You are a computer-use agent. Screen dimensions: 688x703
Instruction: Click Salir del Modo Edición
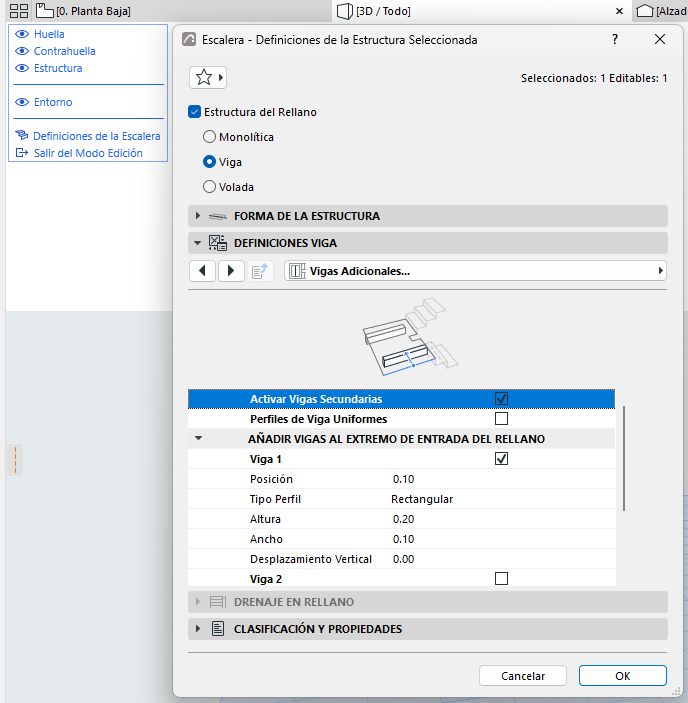[x=88, y=153]
